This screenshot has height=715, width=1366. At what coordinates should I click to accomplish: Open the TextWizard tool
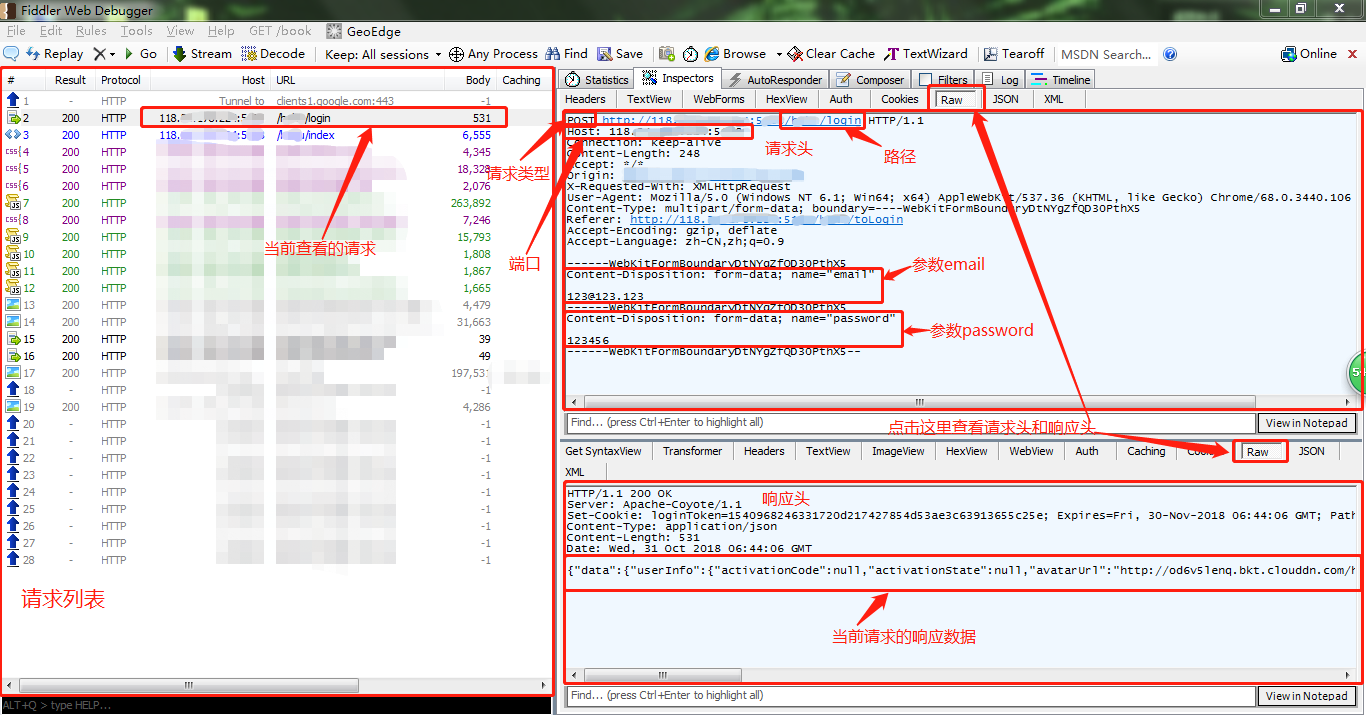pos(926,54)
